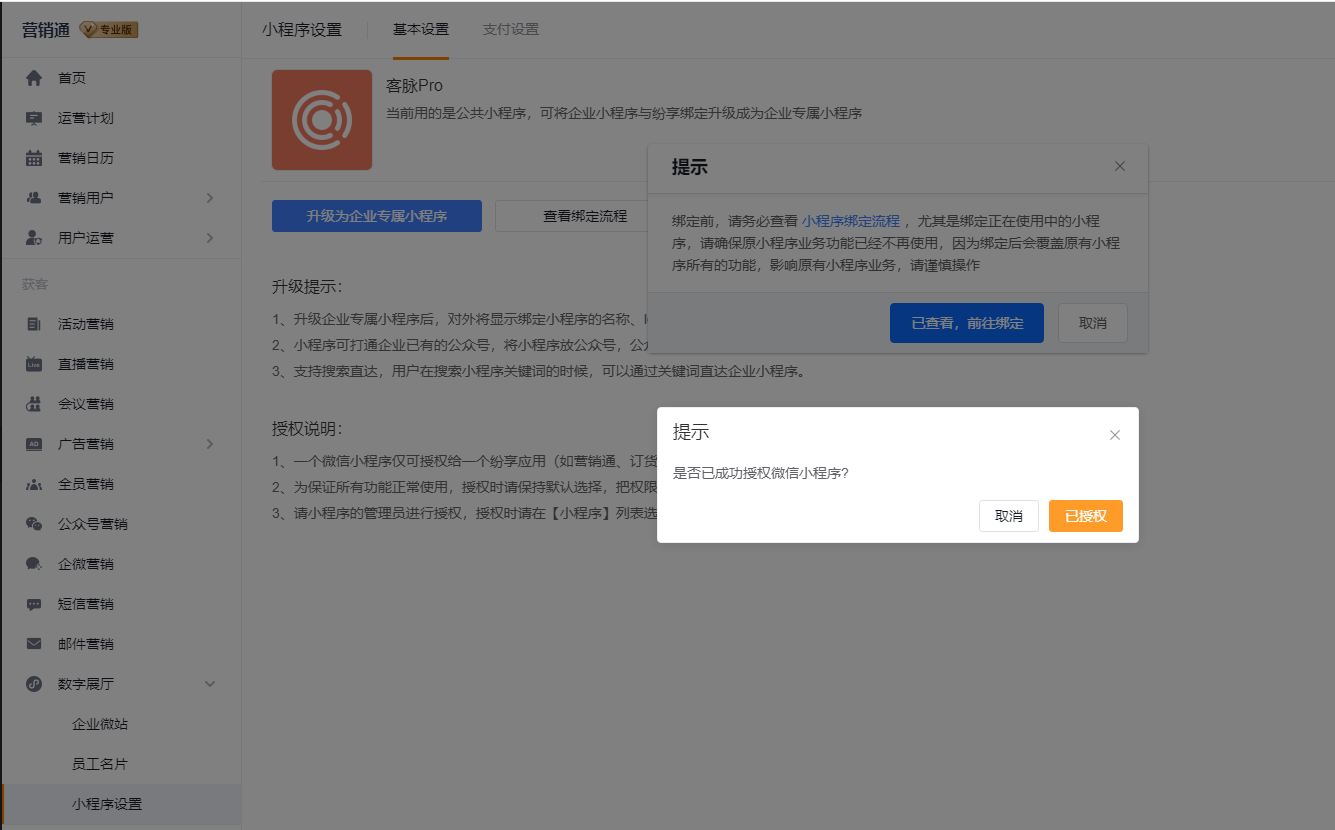Click the 邮件营销 envelope icon

click(34, 644)
